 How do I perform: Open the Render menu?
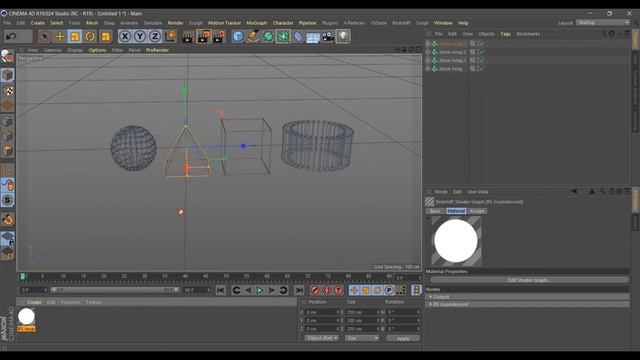point(176,23)
